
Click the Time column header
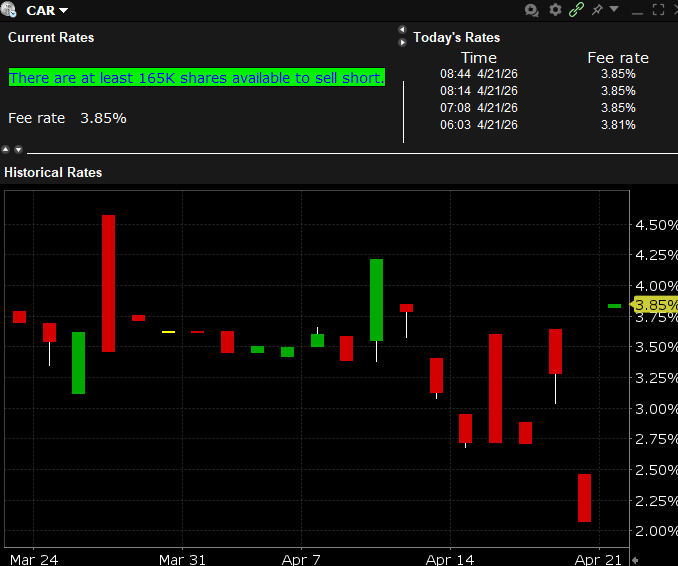click(x=479, y=58)
